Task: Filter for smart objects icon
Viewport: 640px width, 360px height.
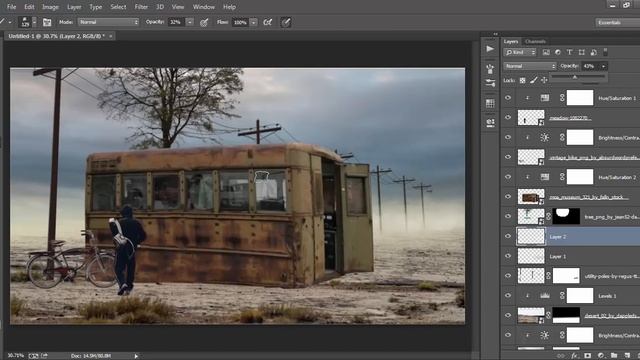Action: point(593,52)
